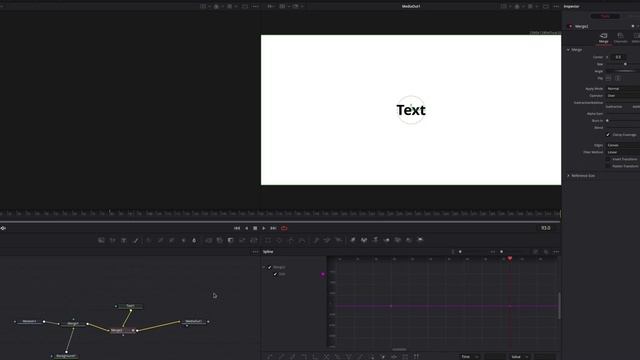Select the Background1 node
Screen dimensions: 640x360
66,356
